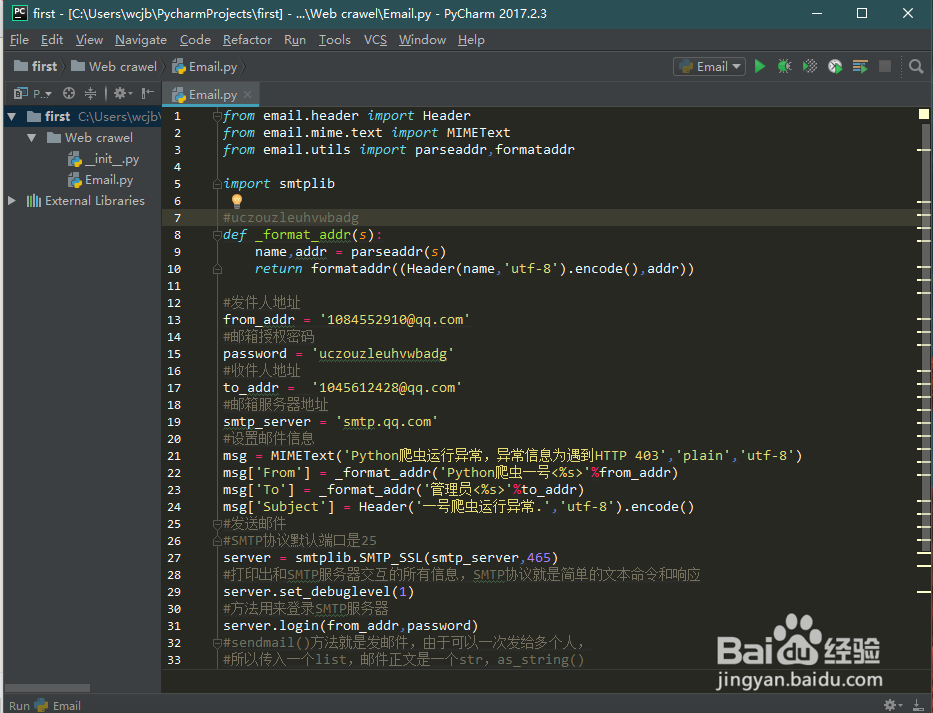The image size is (933, 713).
Task: Fold the _format_addr function at line 8
Action: click(217, 235)
